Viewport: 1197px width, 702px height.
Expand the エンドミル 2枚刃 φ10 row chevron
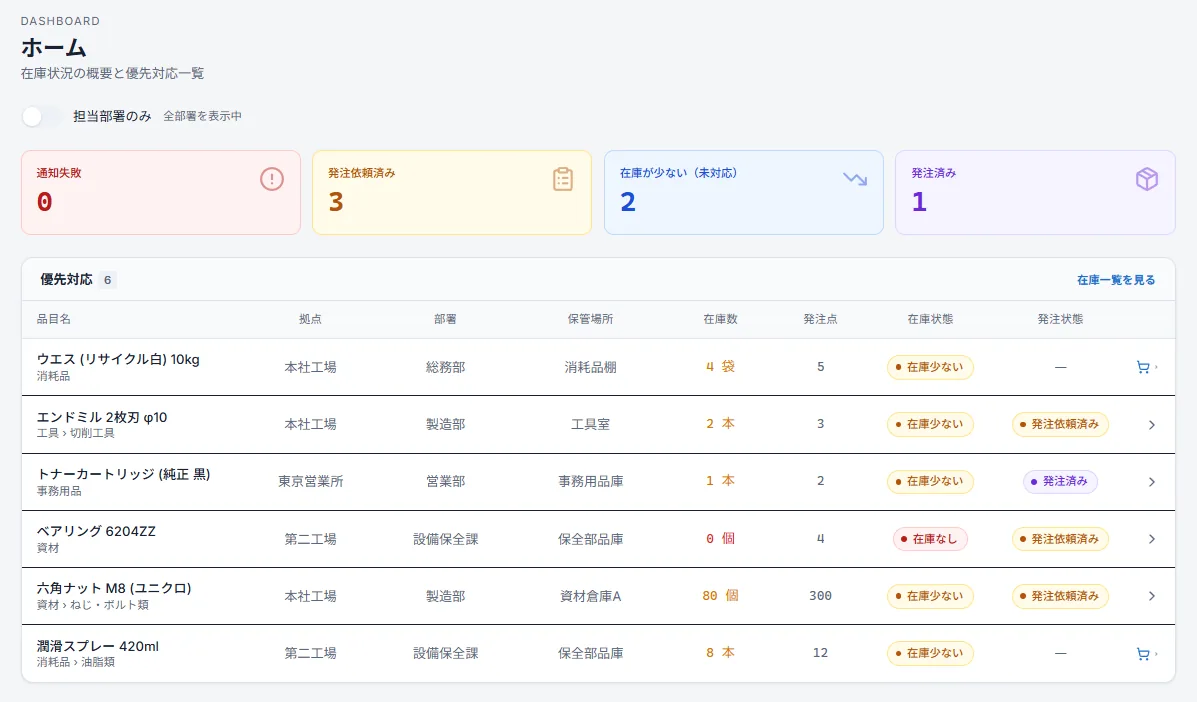pyautogui.click(x=1152, y=425)
